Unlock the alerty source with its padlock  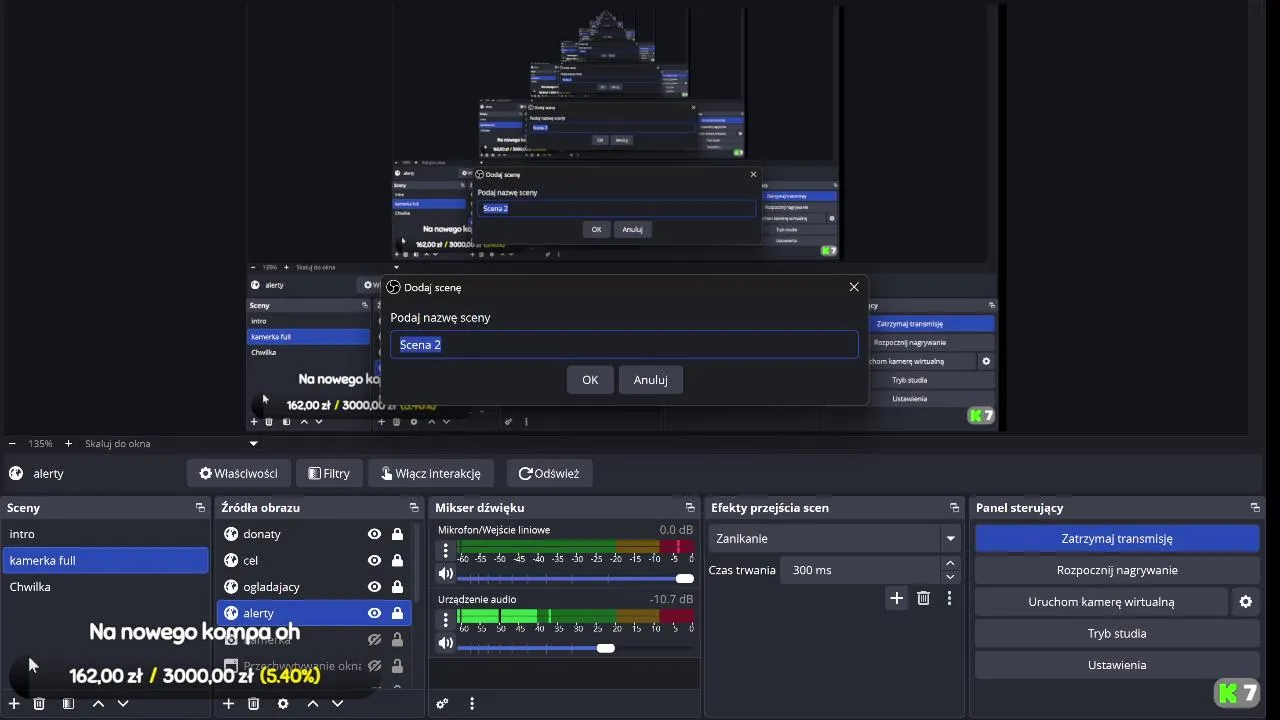pyautogui.click(x=397, y=613)
